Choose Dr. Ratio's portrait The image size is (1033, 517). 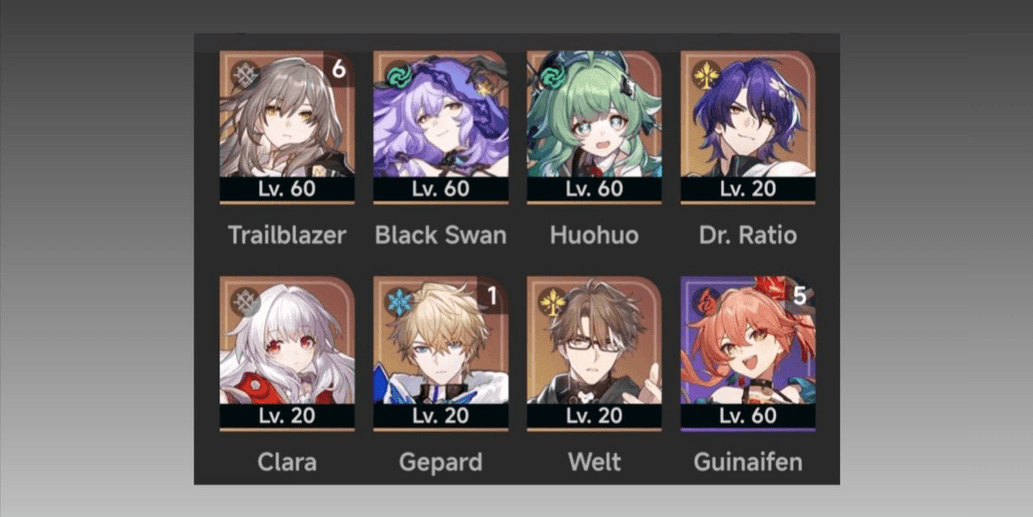748,126
